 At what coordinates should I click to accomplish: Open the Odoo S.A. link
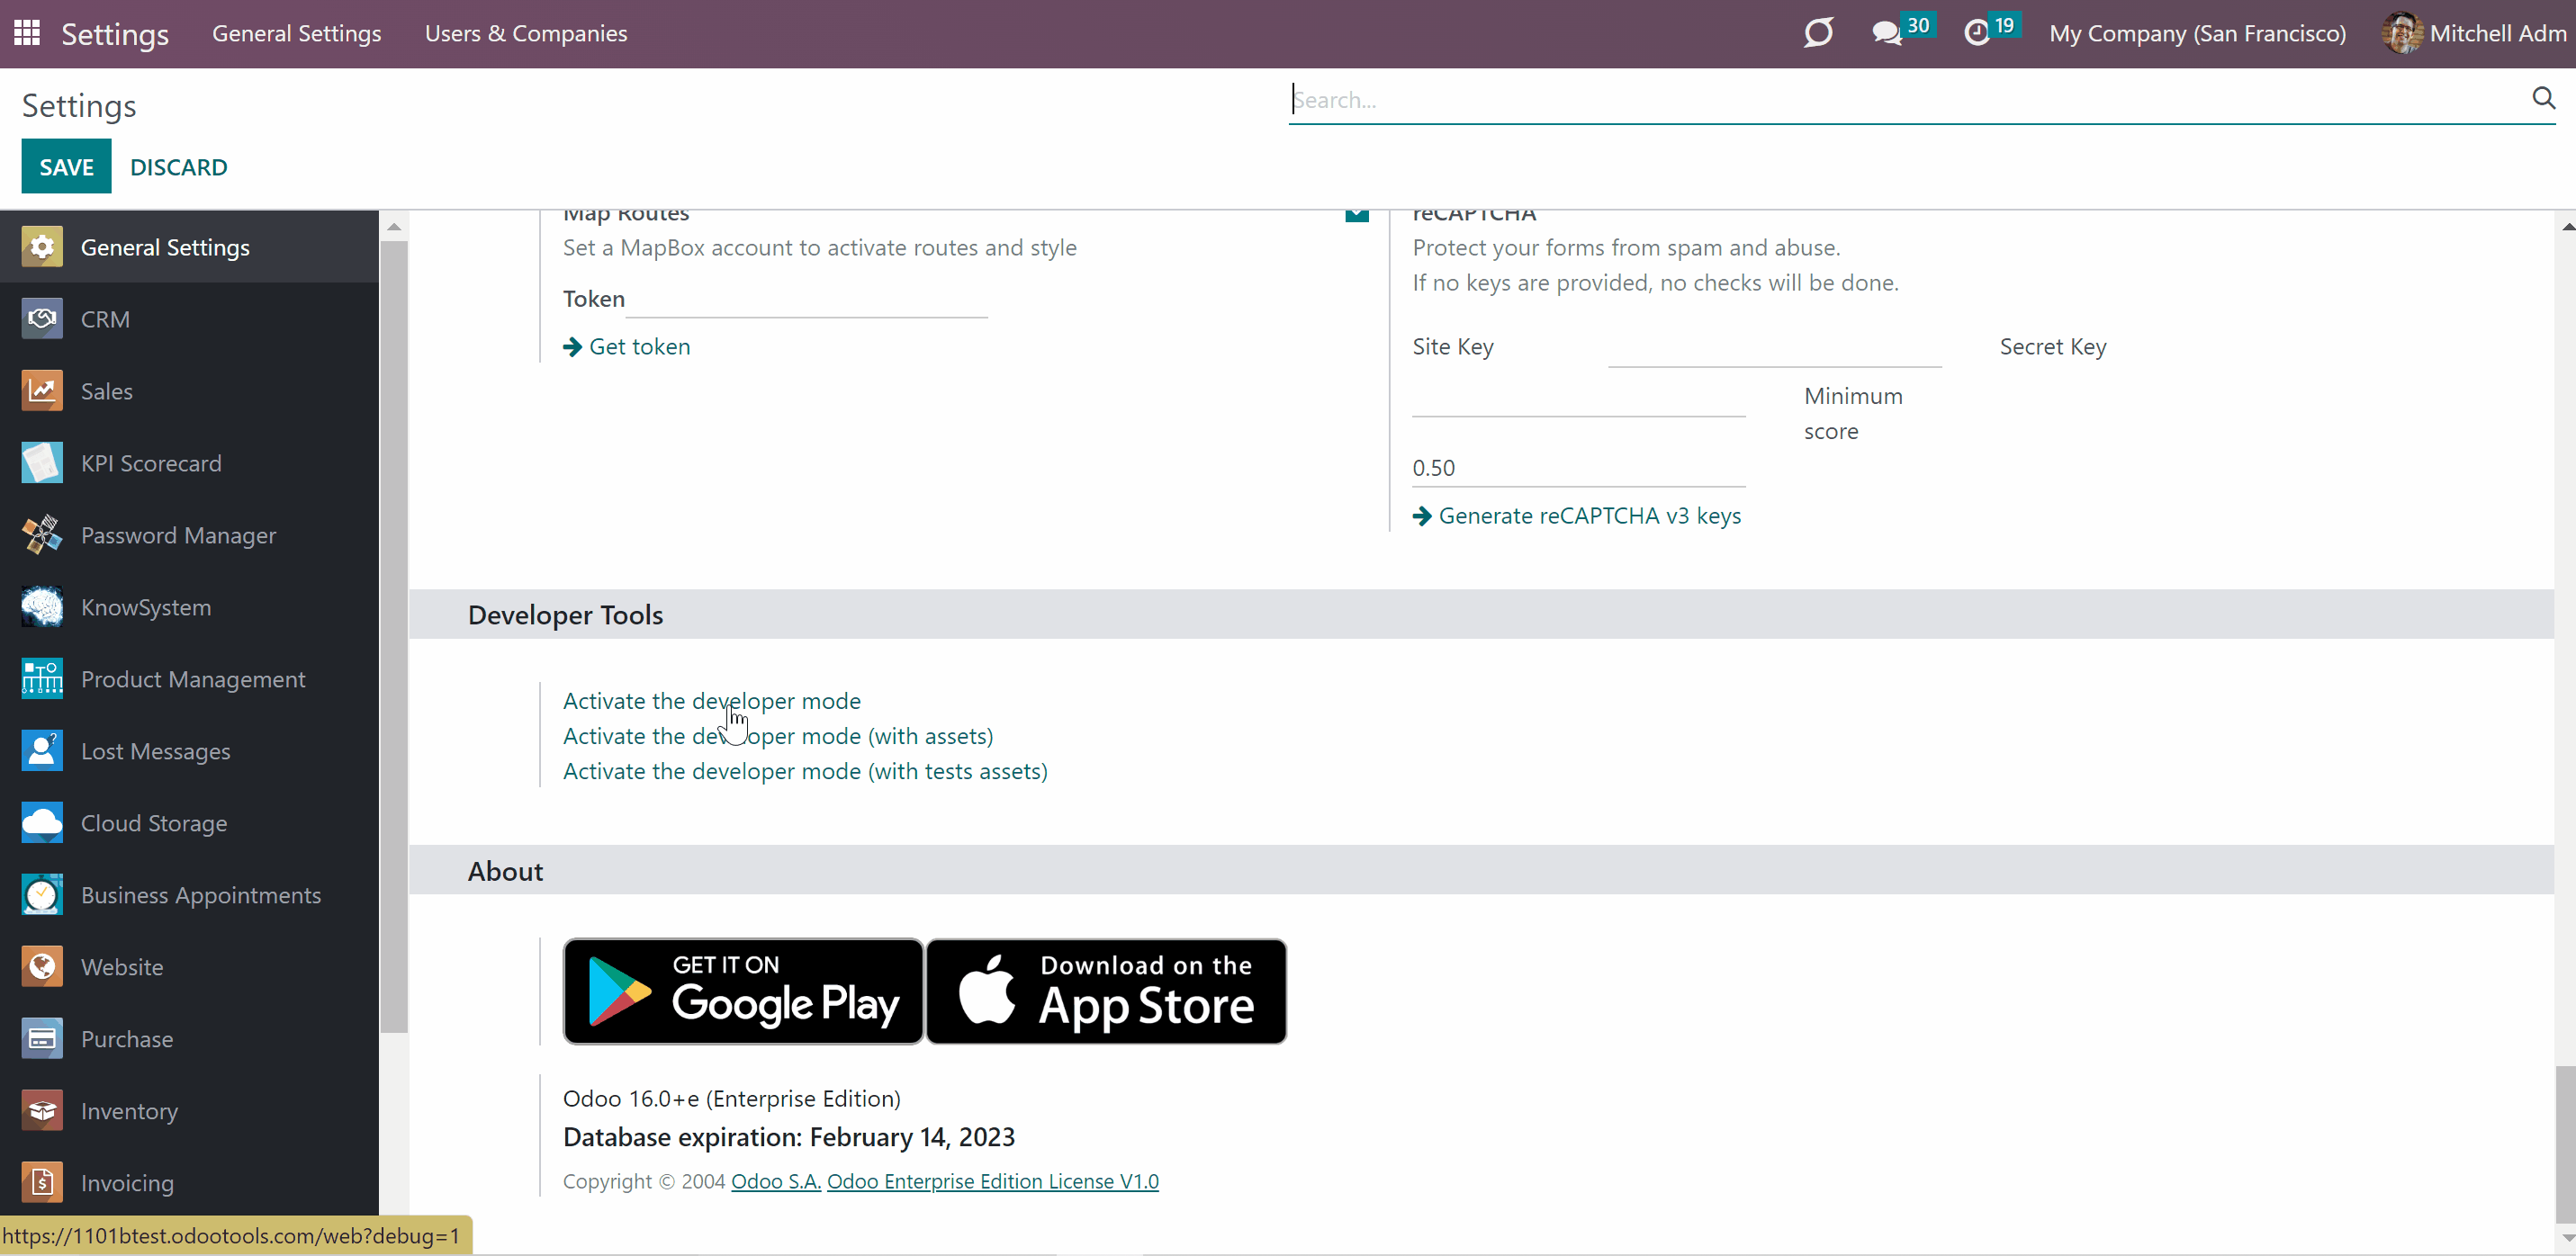pos(776,1181)
